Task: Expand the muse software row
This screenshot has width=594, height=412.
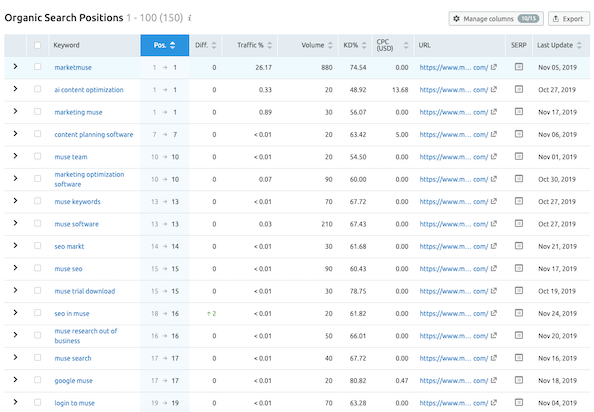Action: coord(15,223)
